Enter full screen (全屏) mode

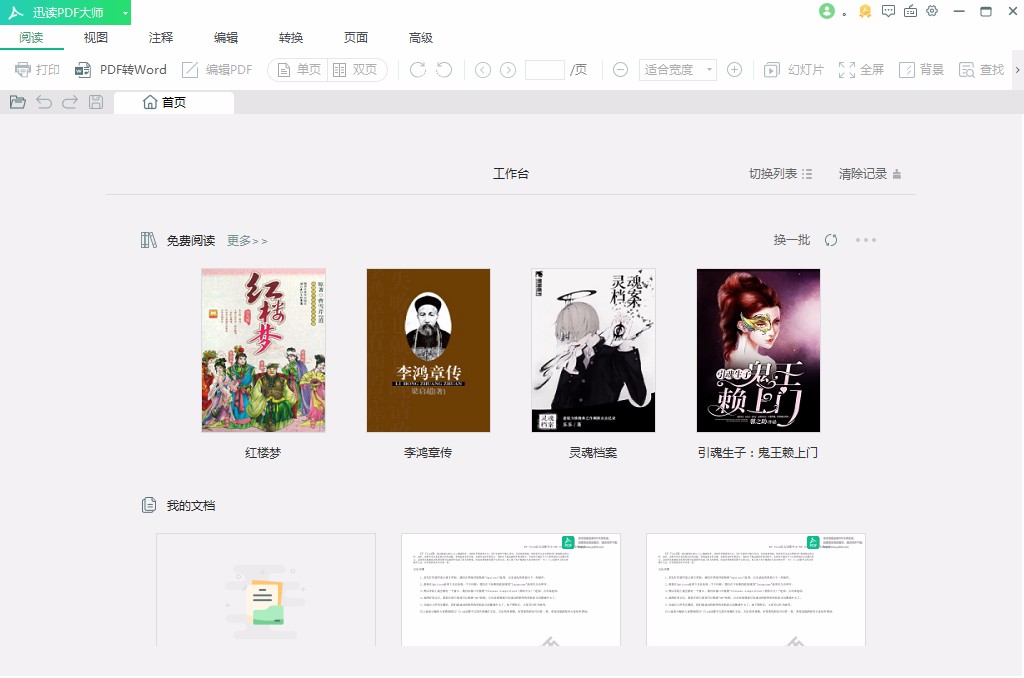click(x=861, y=70)
